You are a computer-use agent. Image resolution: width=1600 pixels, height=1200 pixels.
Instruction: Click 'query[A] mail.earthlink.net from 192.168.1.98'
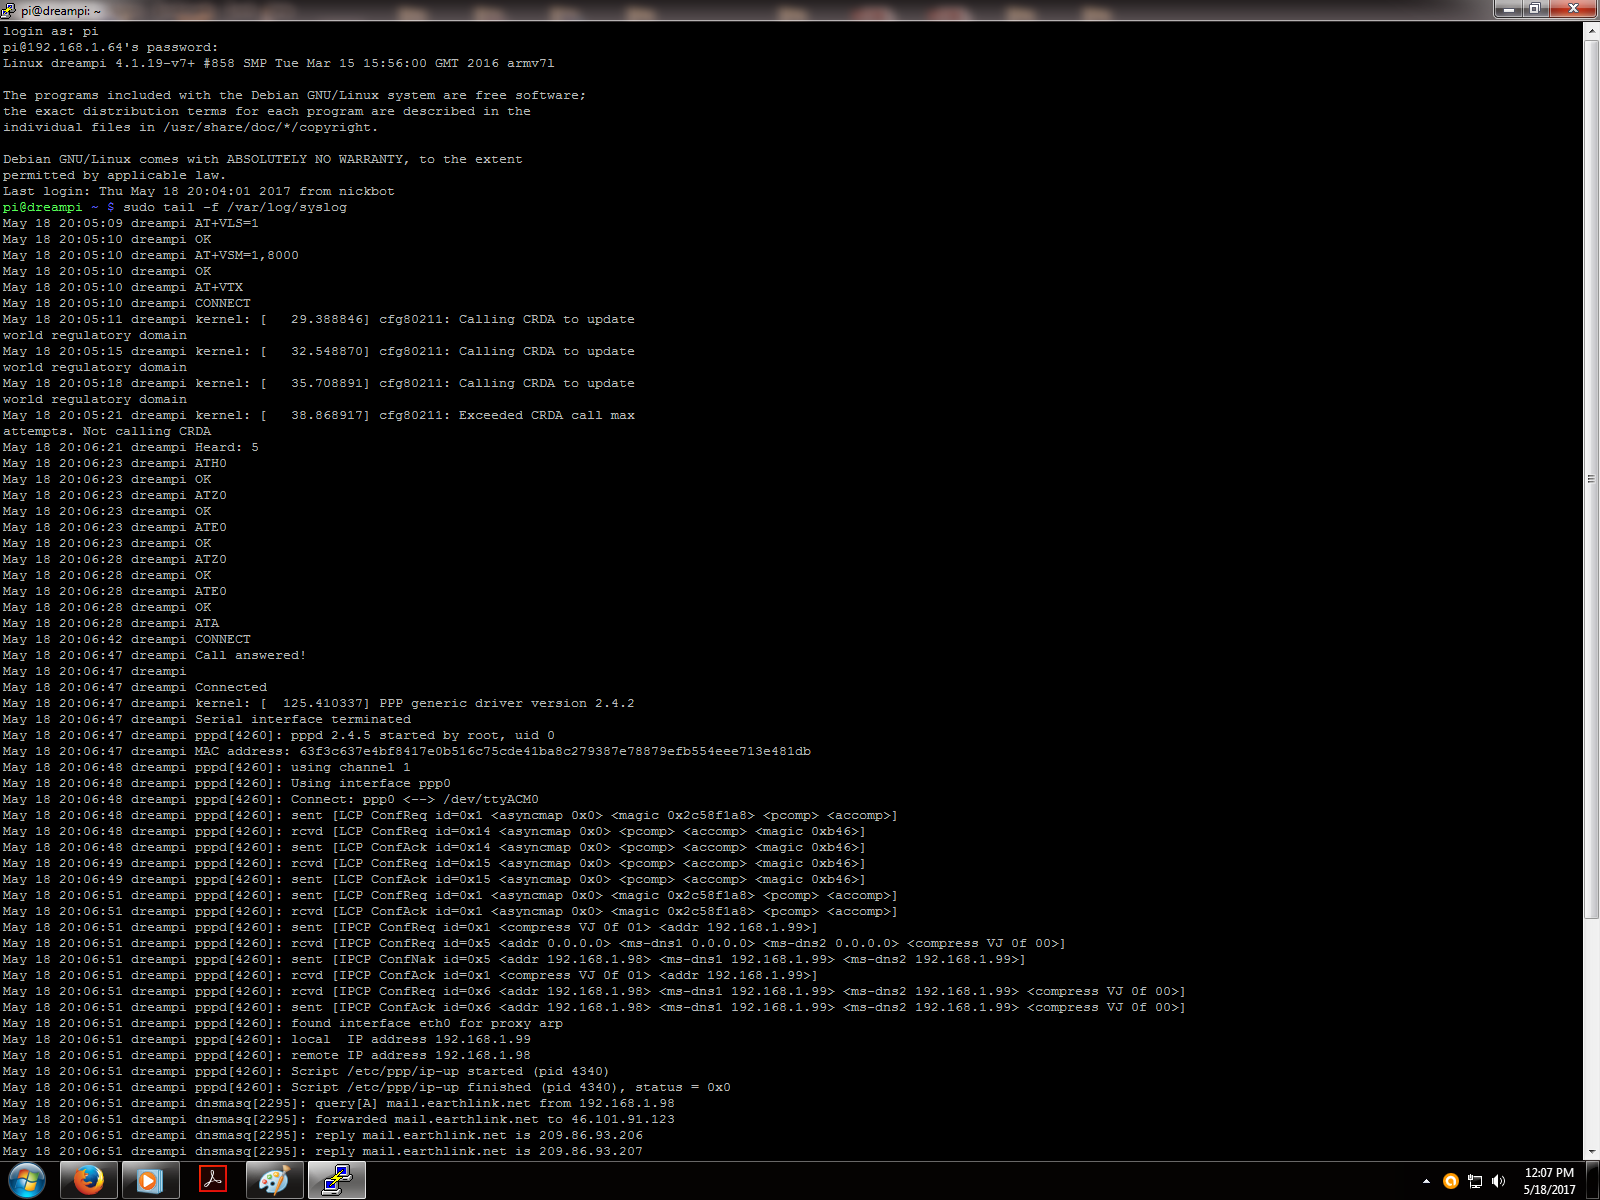pyautogui.click(x=495, y=1103)
